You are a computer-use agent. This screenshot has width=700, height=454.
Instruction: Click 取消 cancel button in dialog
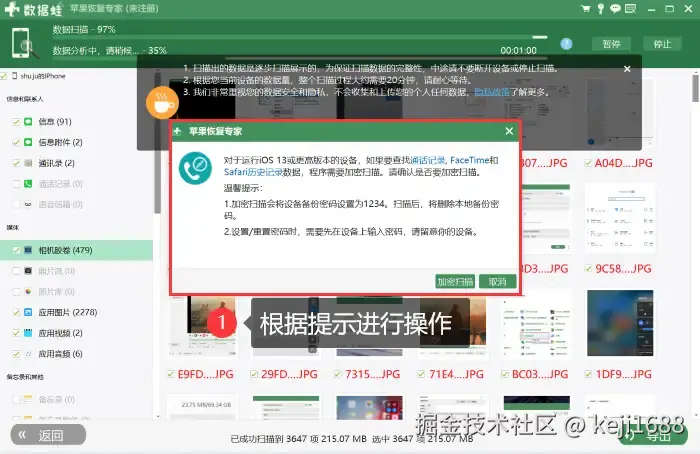tap(497, 282)
